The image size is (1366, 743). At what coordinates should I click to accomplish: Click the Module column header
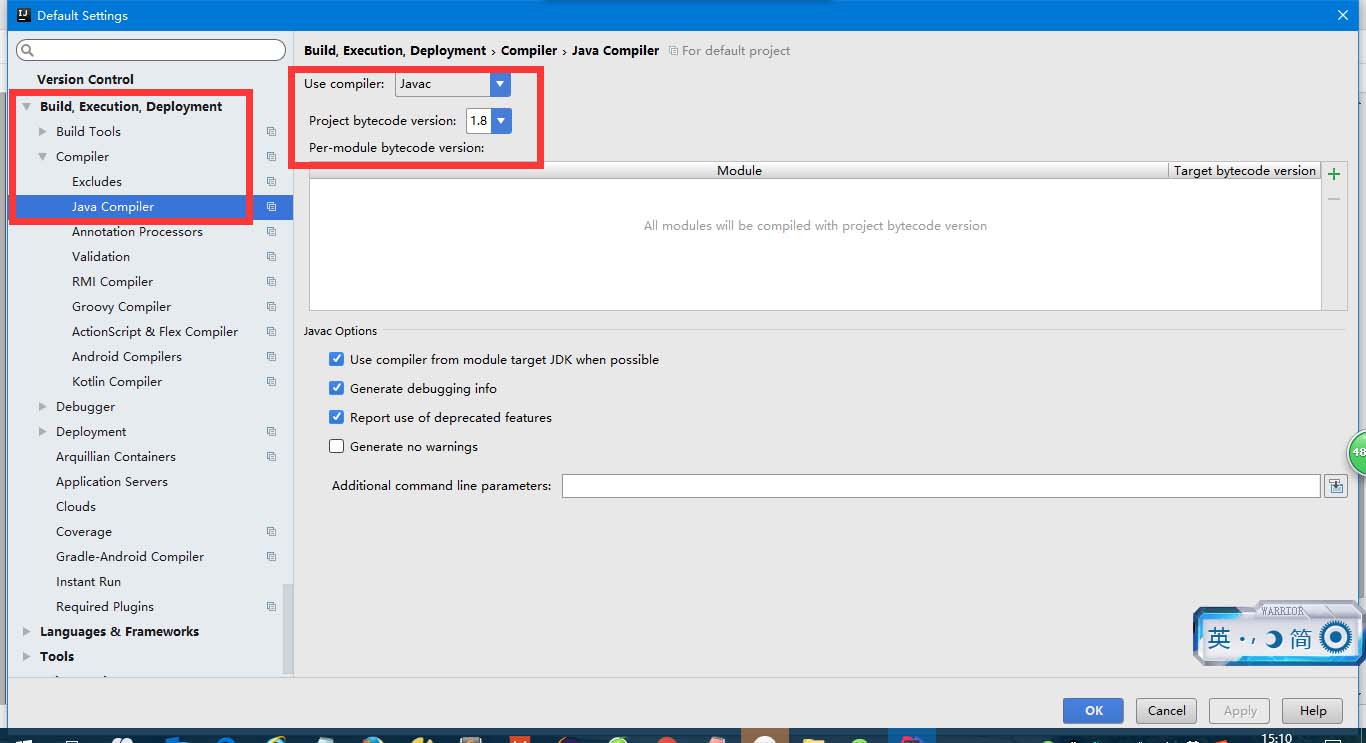point(739,171)
